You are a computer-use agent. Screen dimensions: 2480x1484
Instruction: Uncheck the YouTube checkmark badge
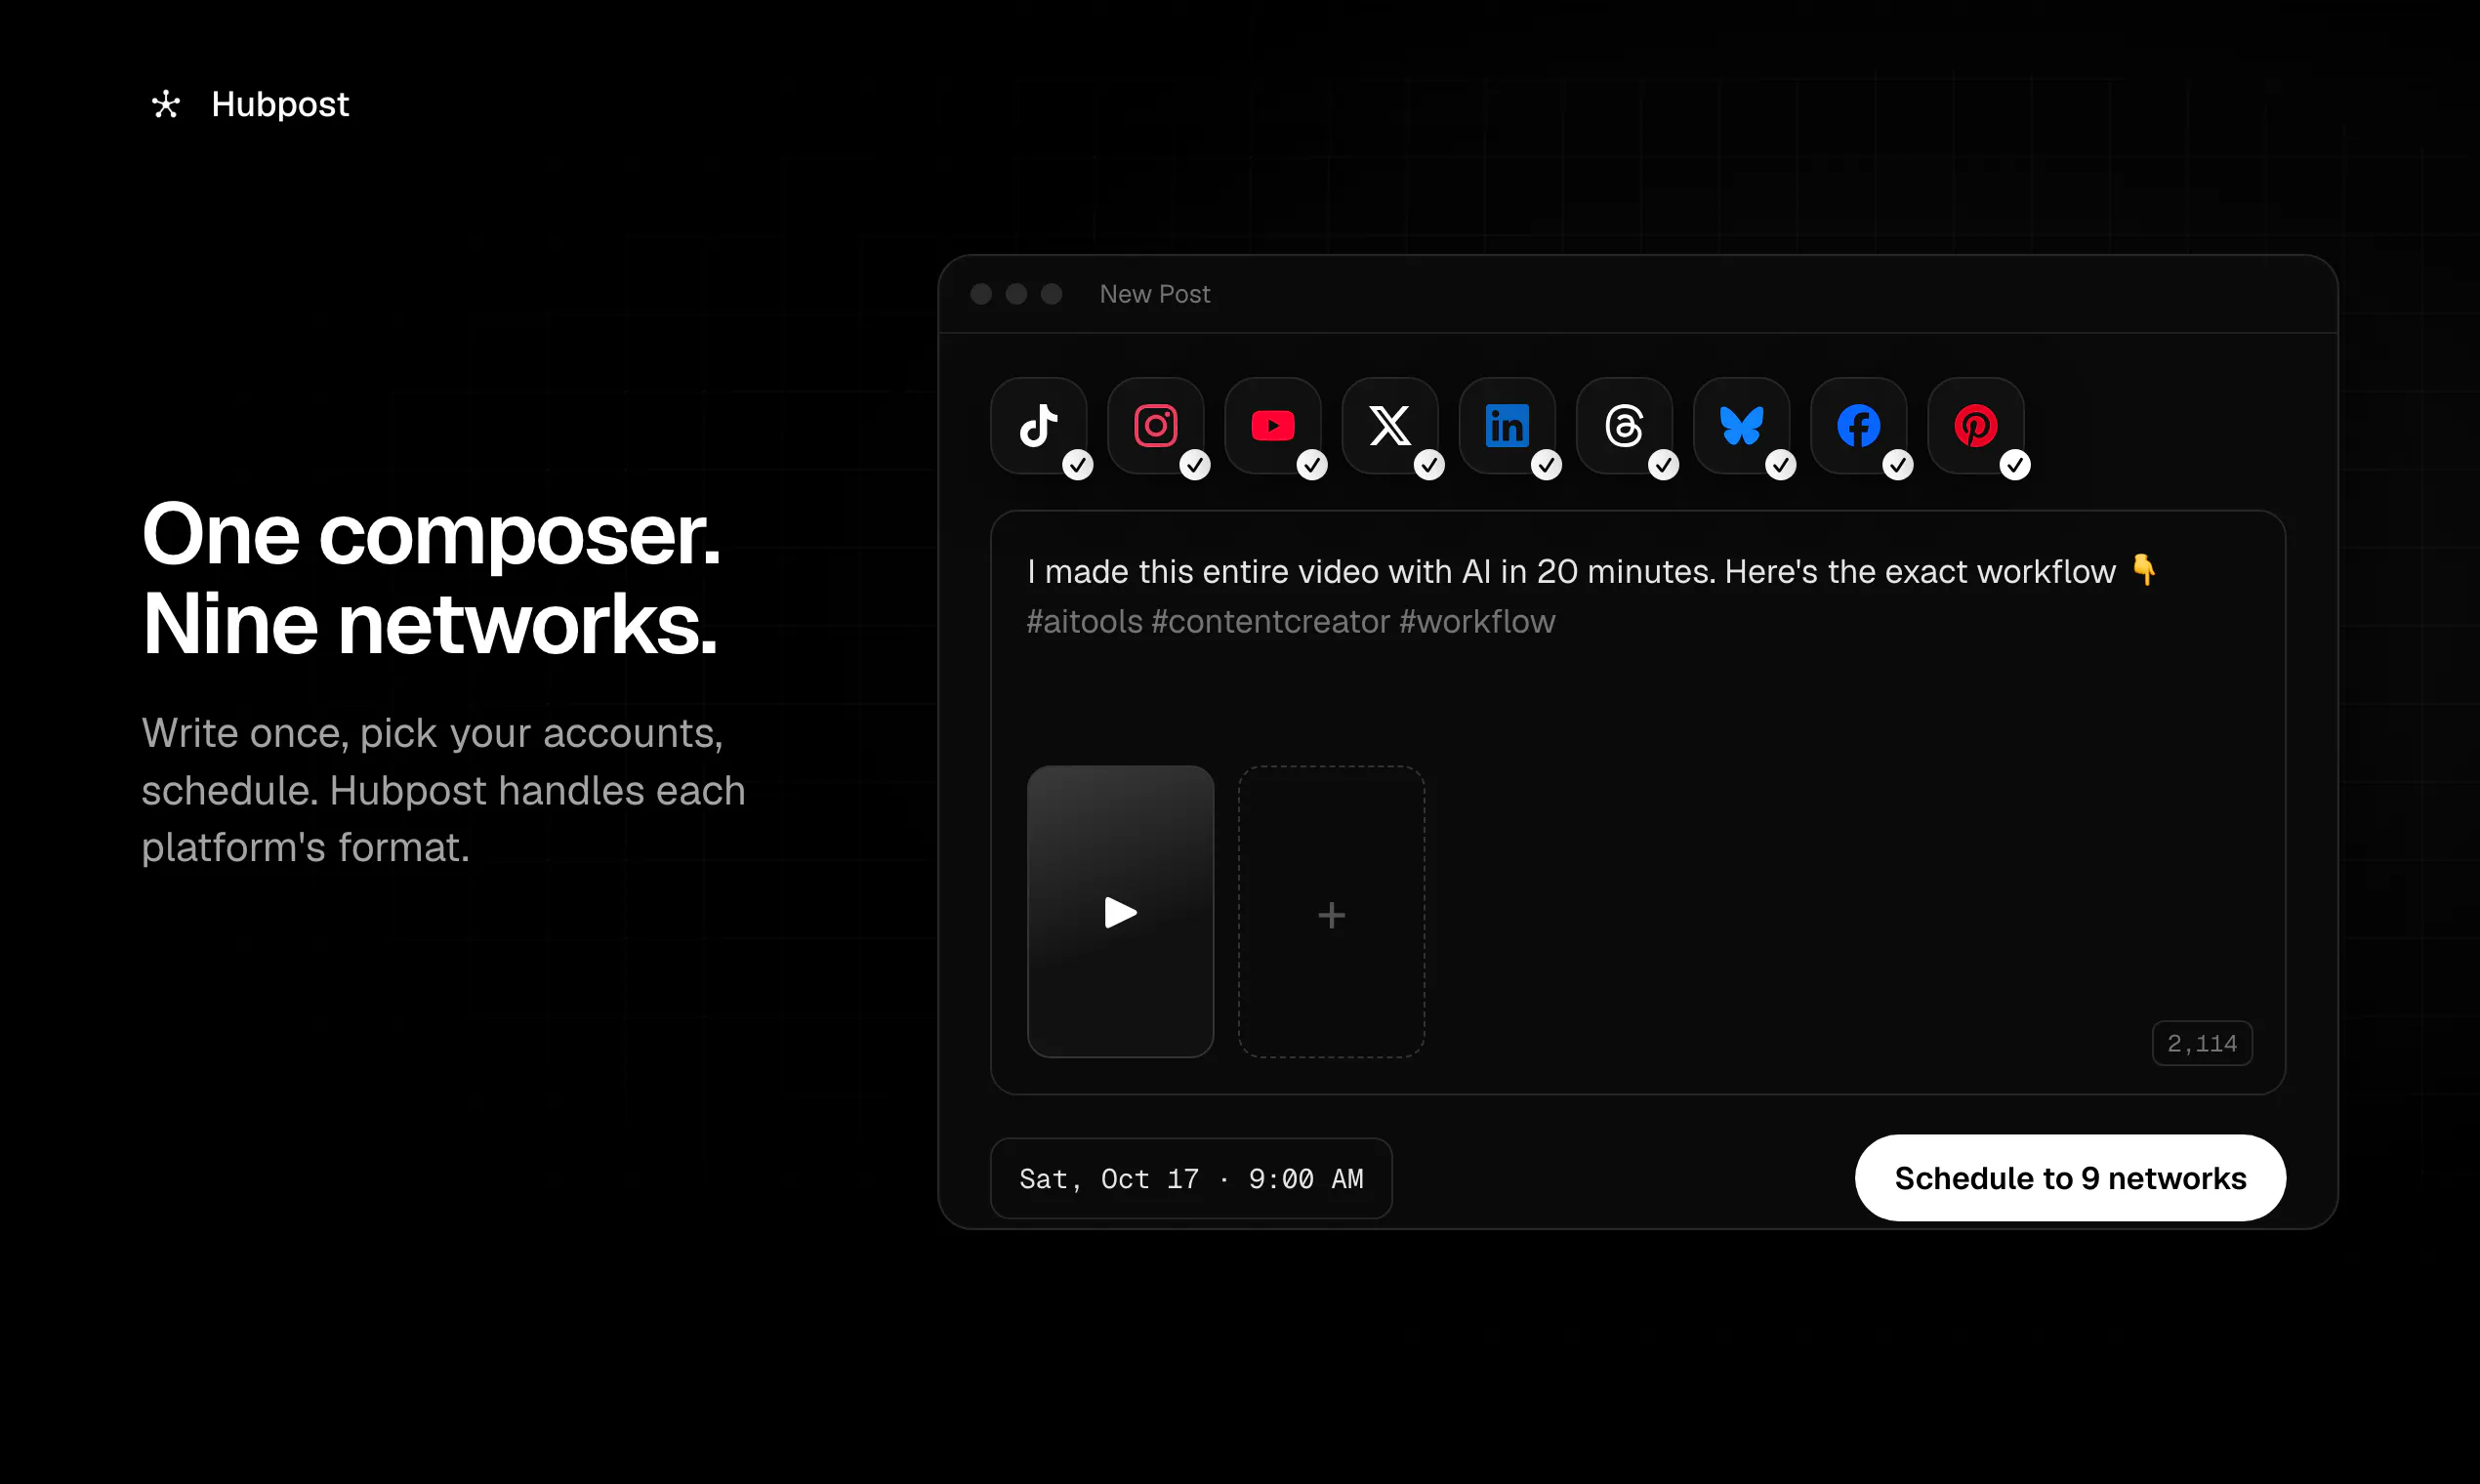point(1312,465)
